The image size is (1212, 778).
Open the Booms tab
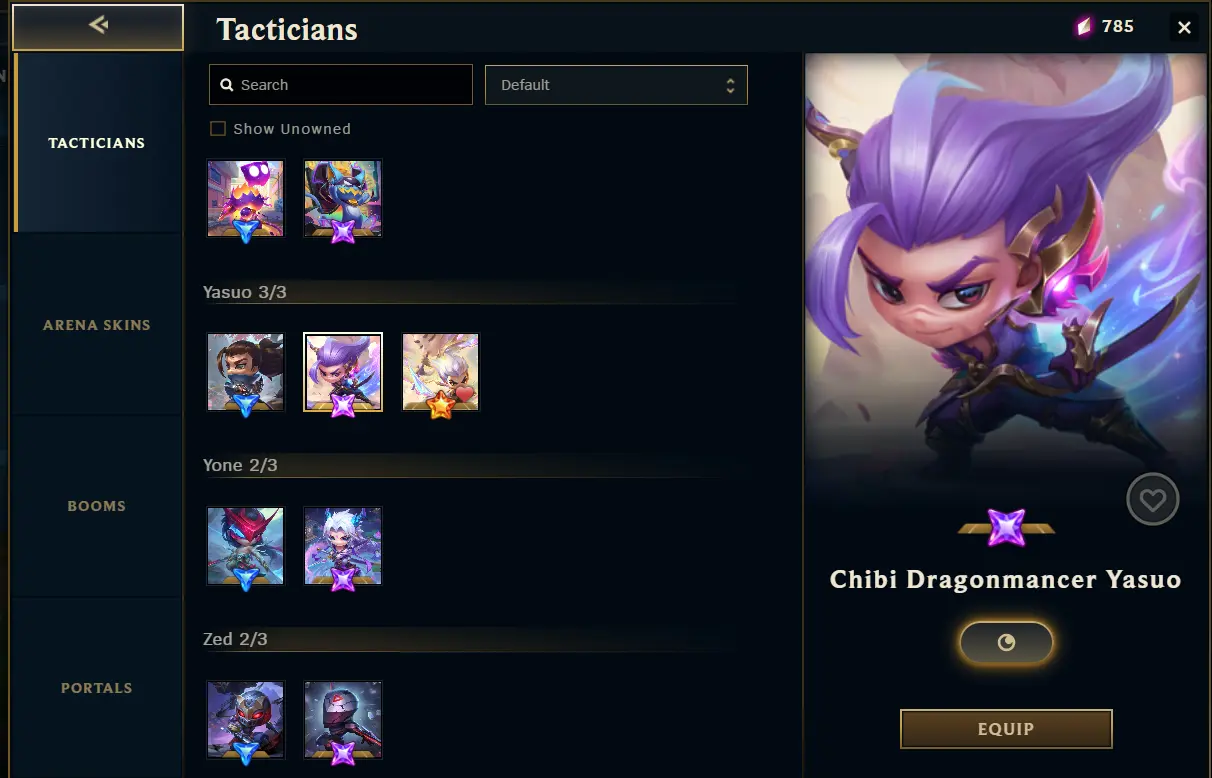tap(97, 506)
